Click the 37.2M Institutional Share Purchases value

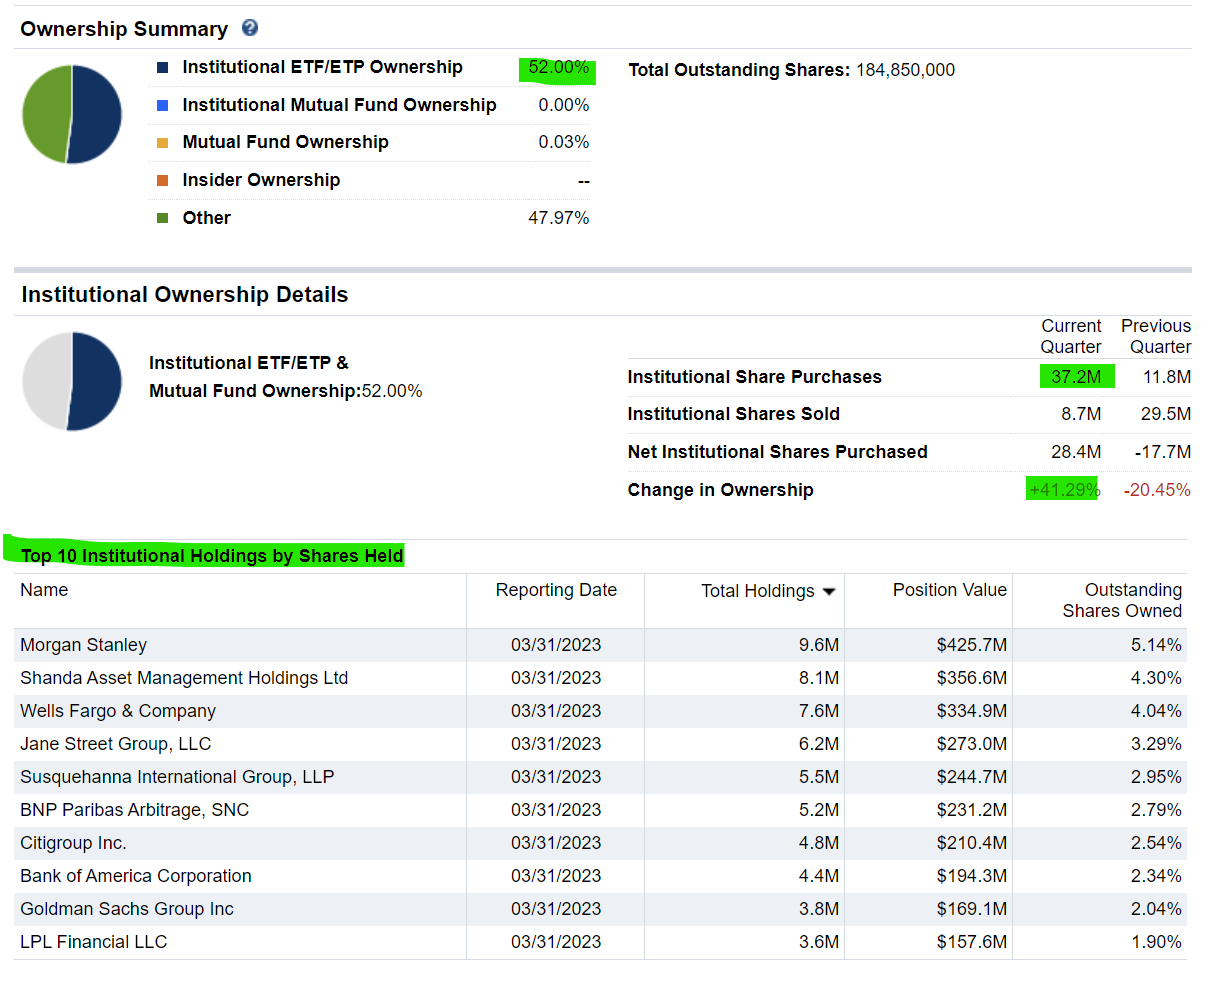pos(1076,377)
